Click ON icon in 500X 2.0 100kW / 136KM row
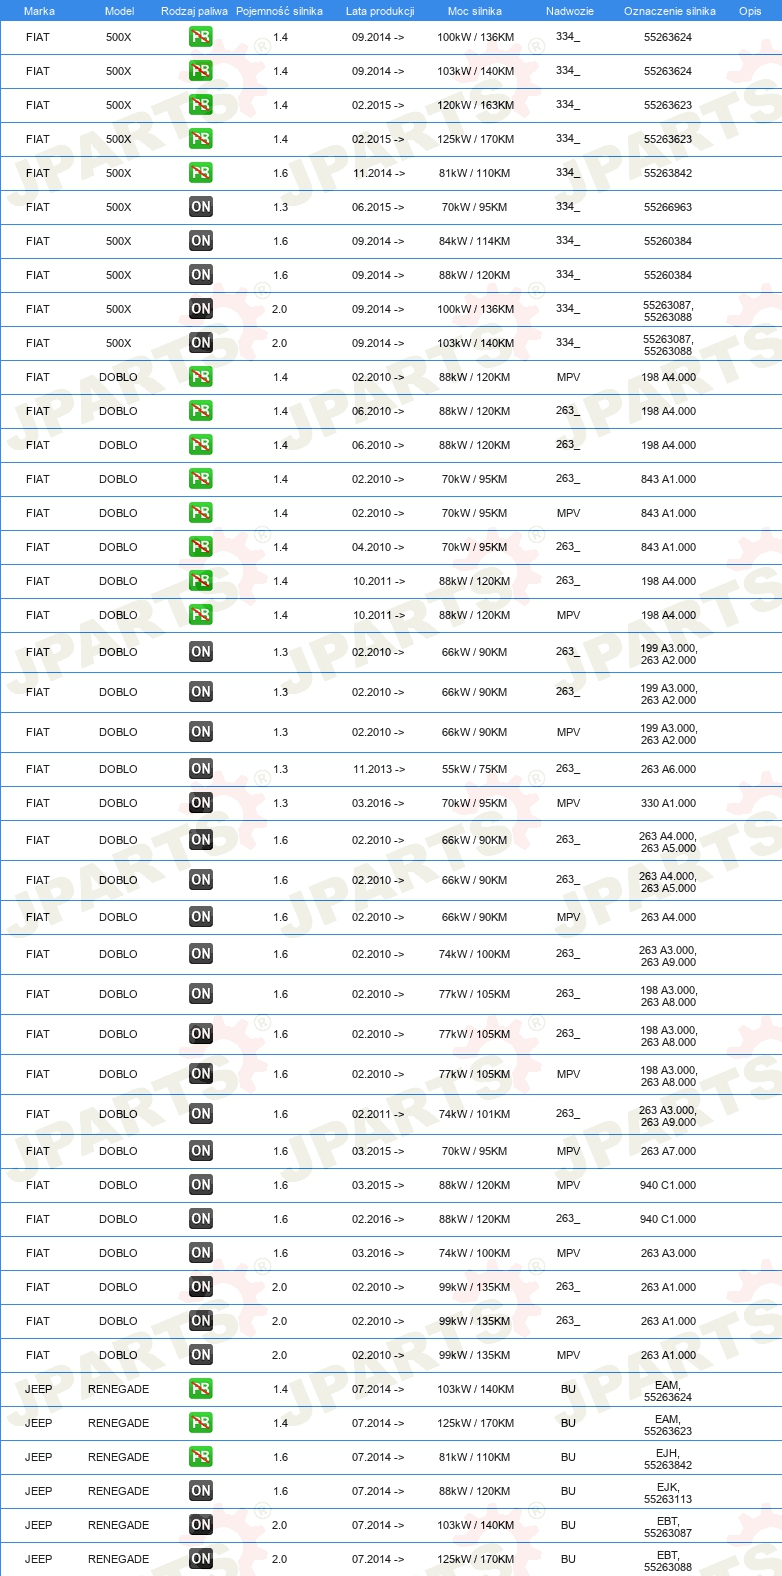 201,309
